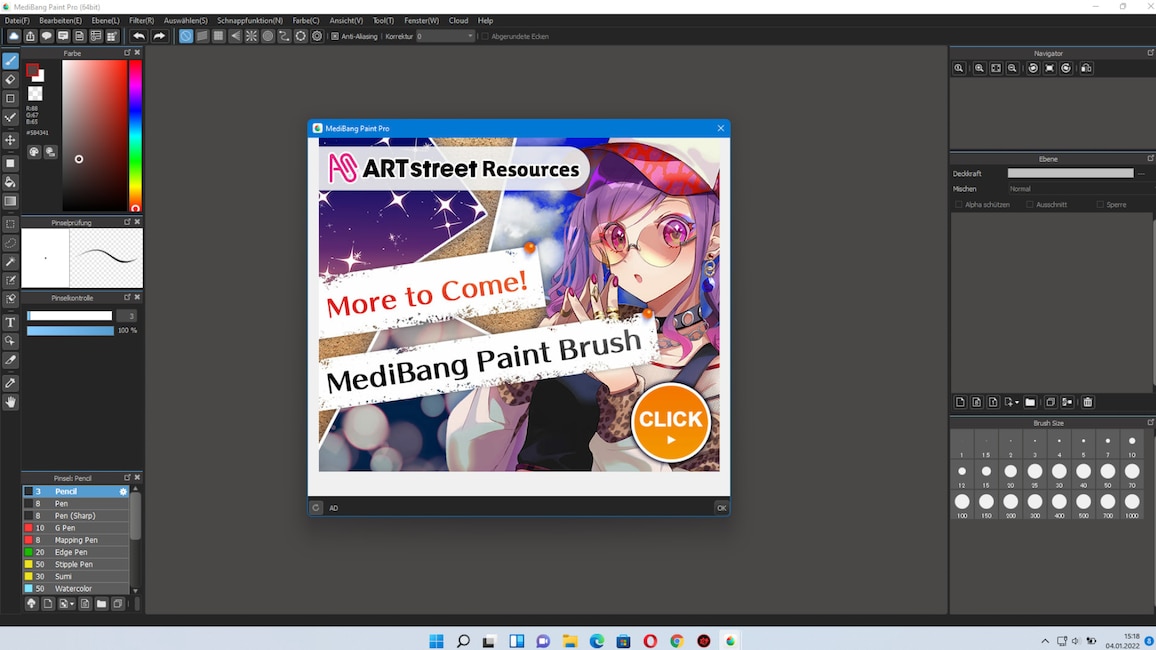Image resolution: width=1156 pixels, height=650 pixels.
Task: Open the Schnappfunktion(N) menu
Action: (250, 21)
